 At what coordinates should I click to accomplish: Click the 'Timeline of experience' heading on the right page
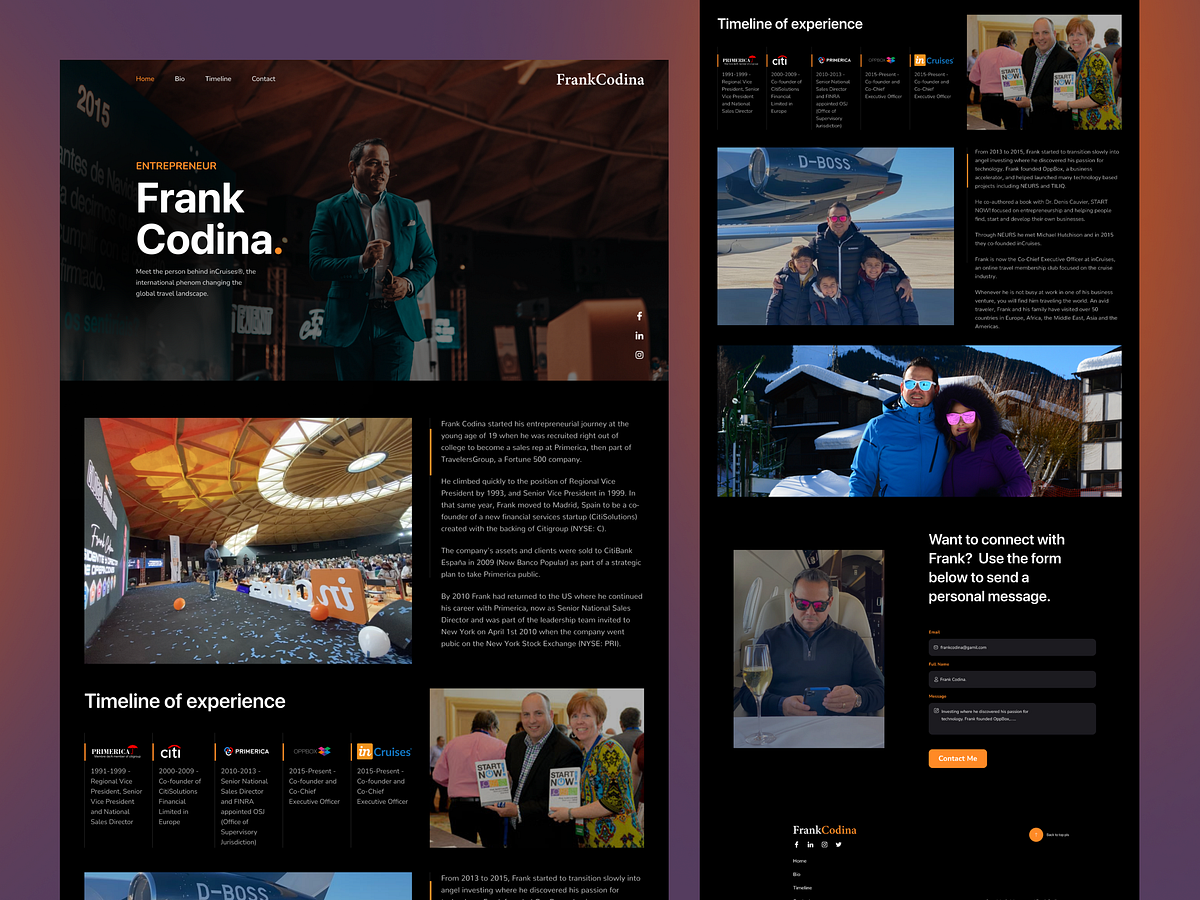(x=790, y=24)
